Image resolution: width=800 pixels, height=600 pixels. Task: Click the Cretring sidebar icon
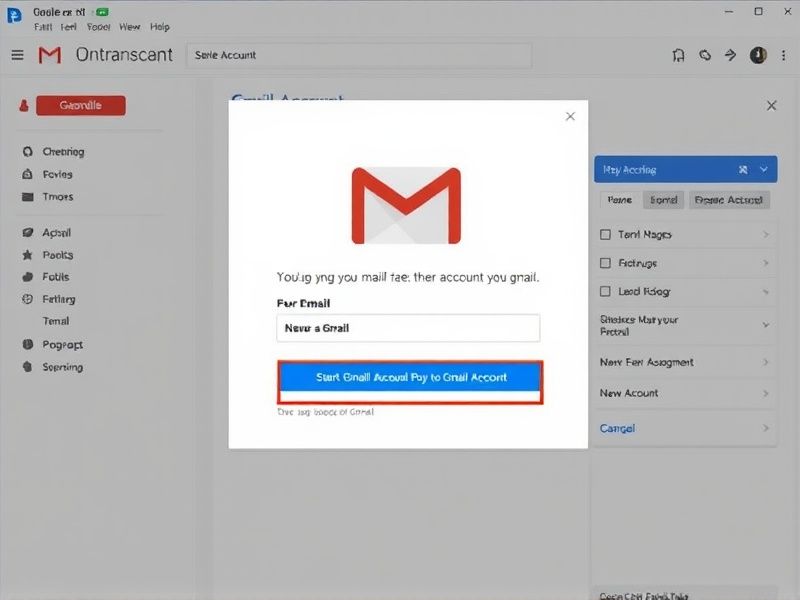pos(28,152)
